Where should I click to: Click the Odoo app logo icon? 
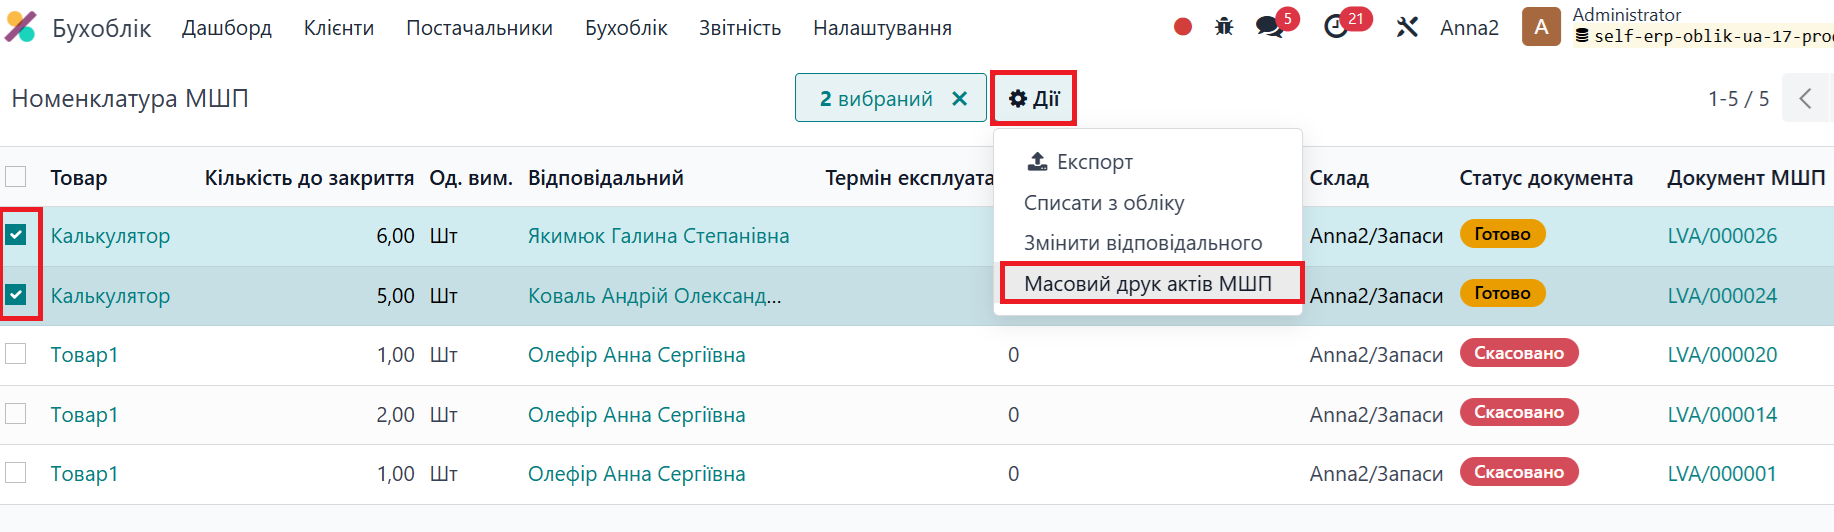click(x=21, y=27)
